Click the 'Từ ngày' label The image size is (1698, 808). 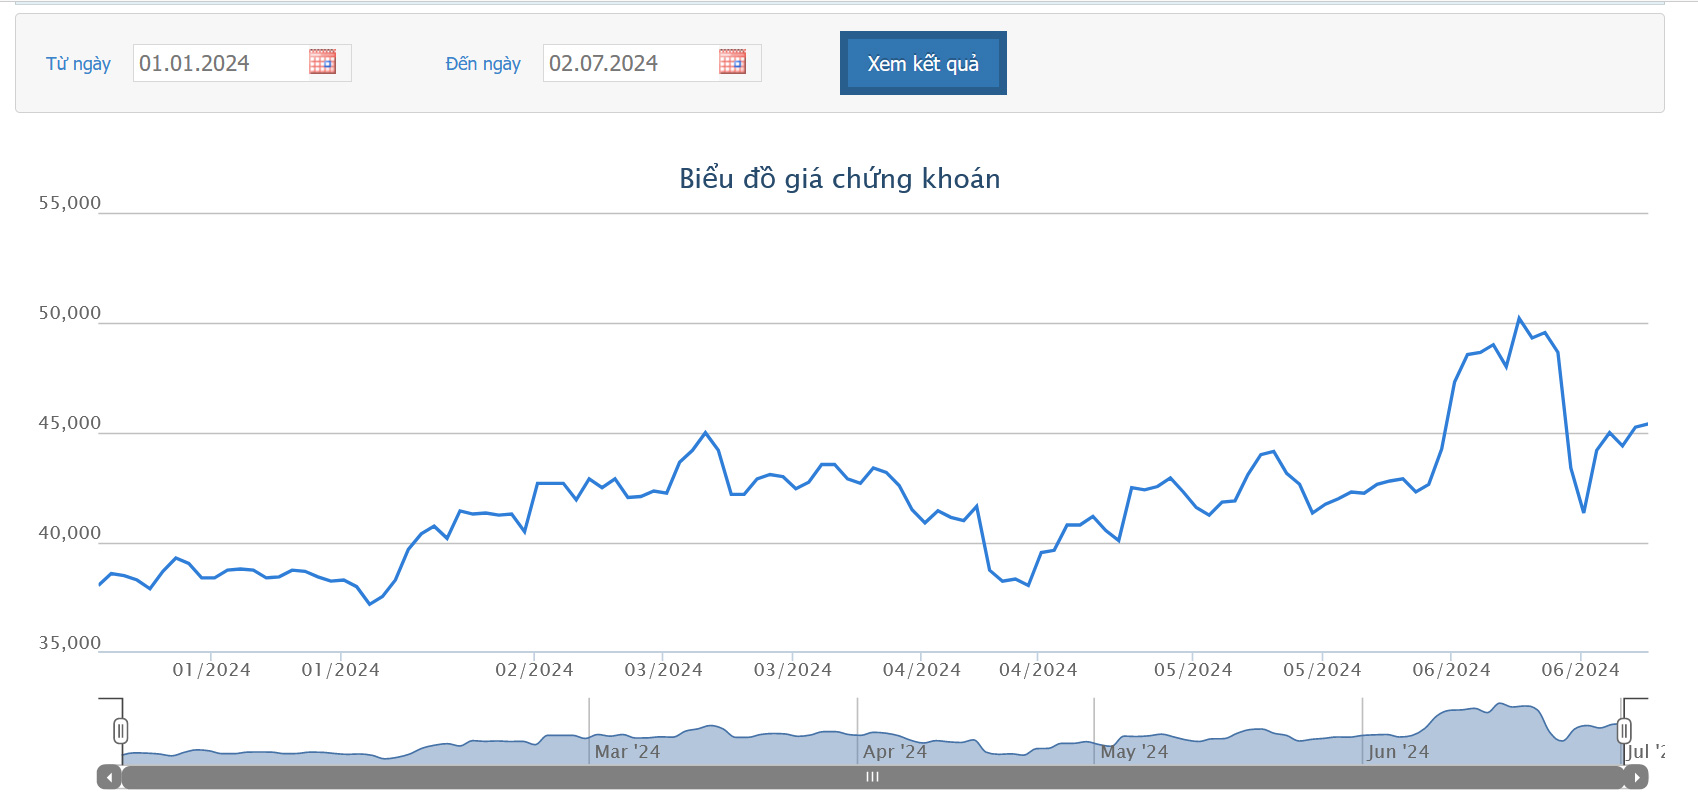click(78, 64)
